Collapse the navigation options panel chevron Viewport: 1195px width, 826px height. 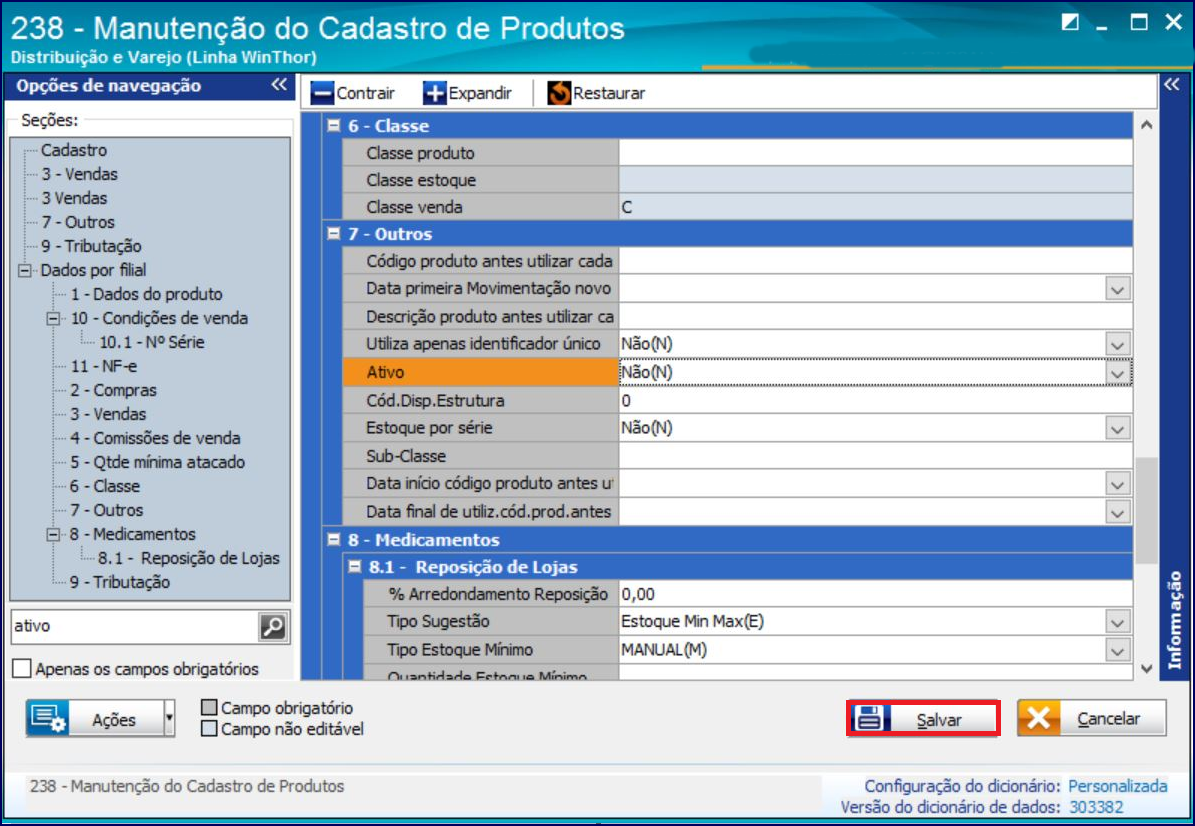click(279, 85)
